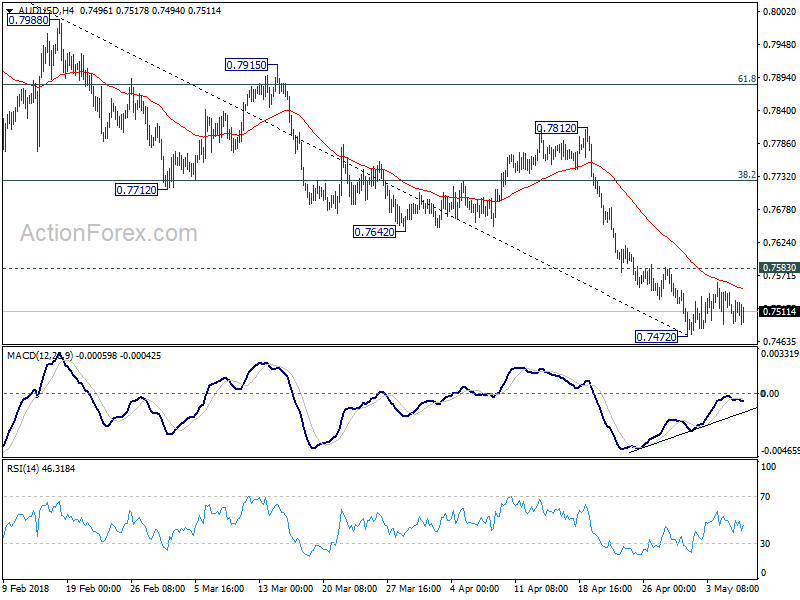Image resolution: width=800 pixels, height=600 pixels.
Task: Click the MACD 0.003319 upper scale value
Action: pyautogui.click(x=780, y=353)
